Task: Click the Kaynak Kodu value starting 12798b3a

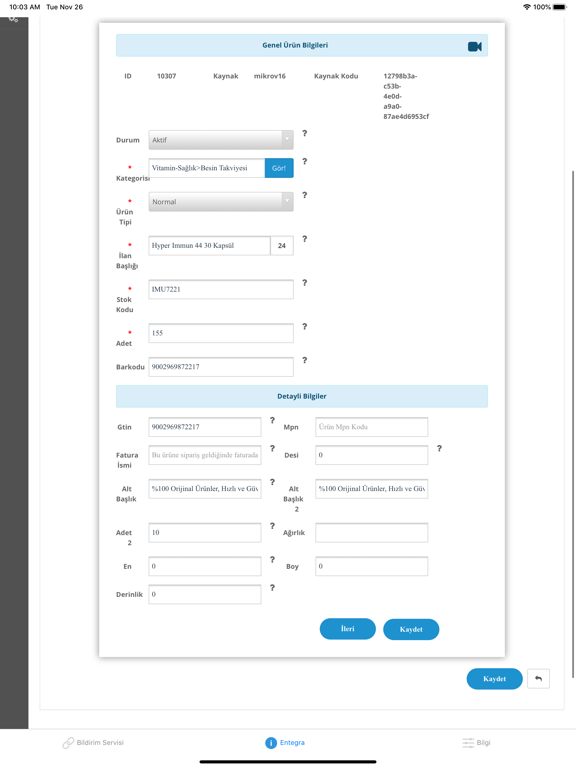Action: click(406, 96)
